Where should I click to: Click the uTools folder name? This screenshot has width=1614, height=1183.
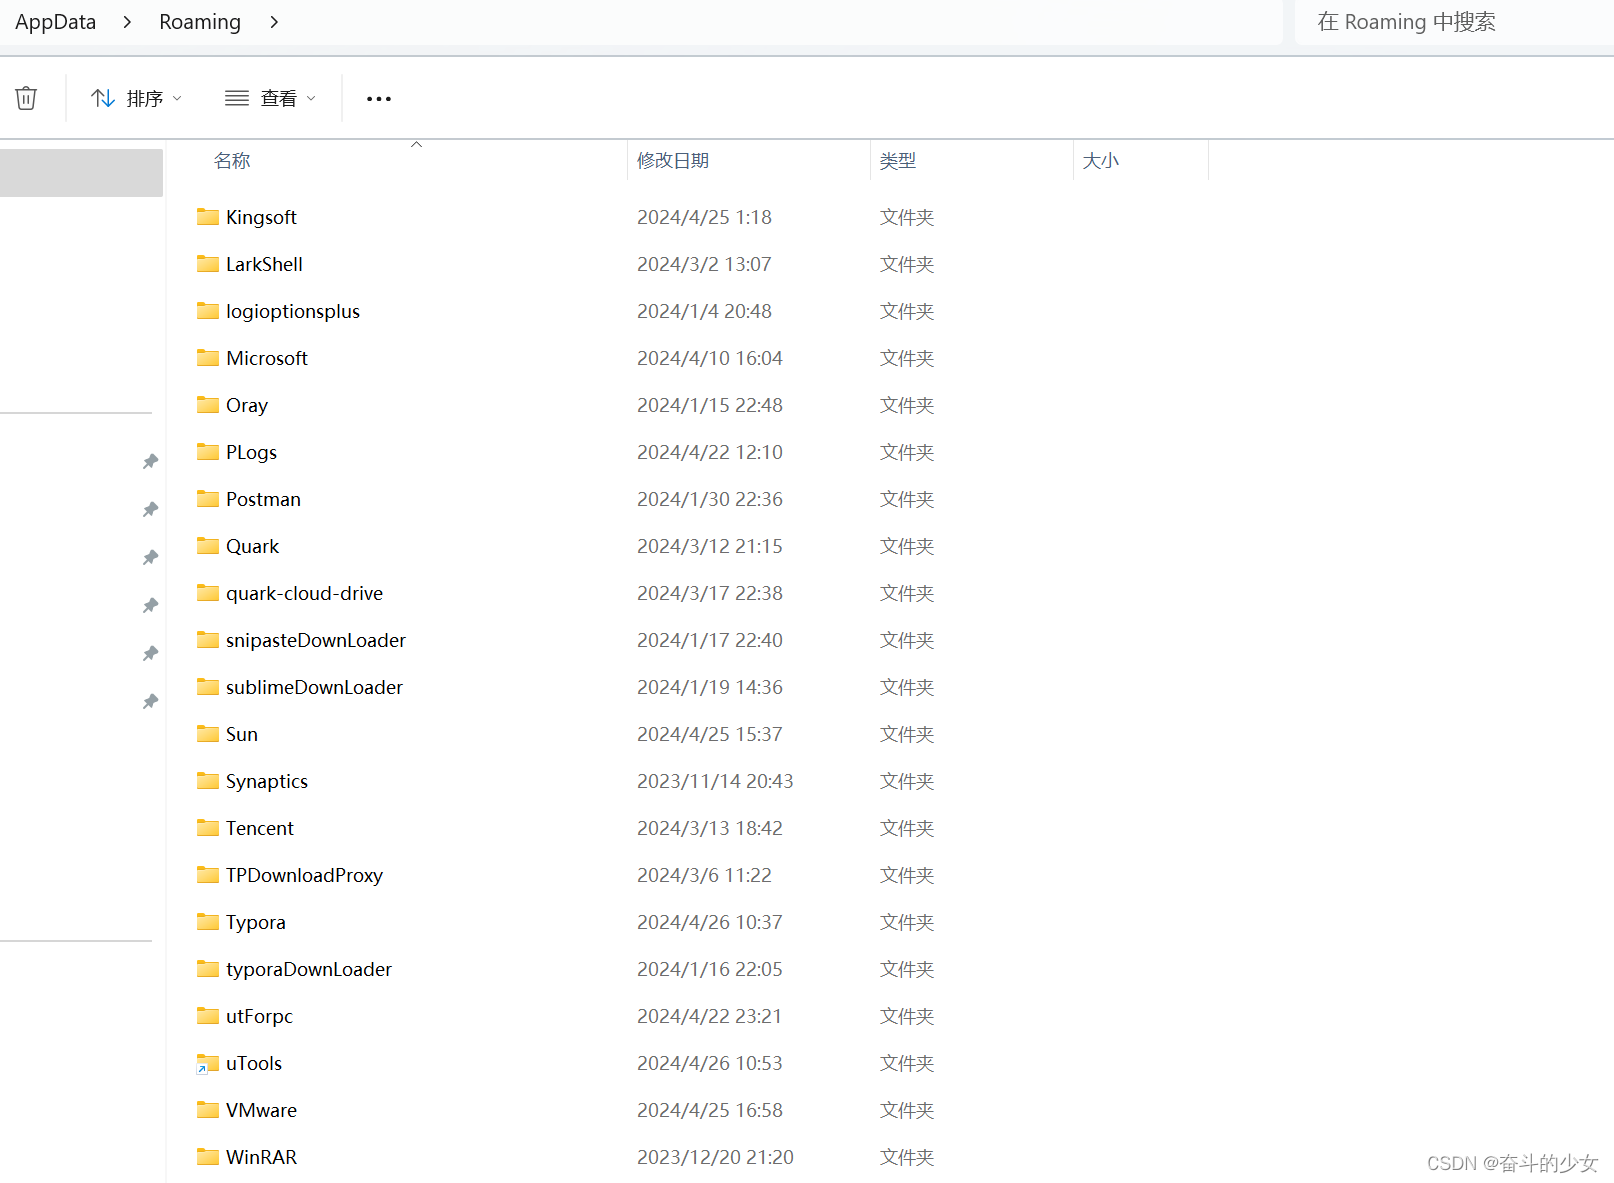254,1063
